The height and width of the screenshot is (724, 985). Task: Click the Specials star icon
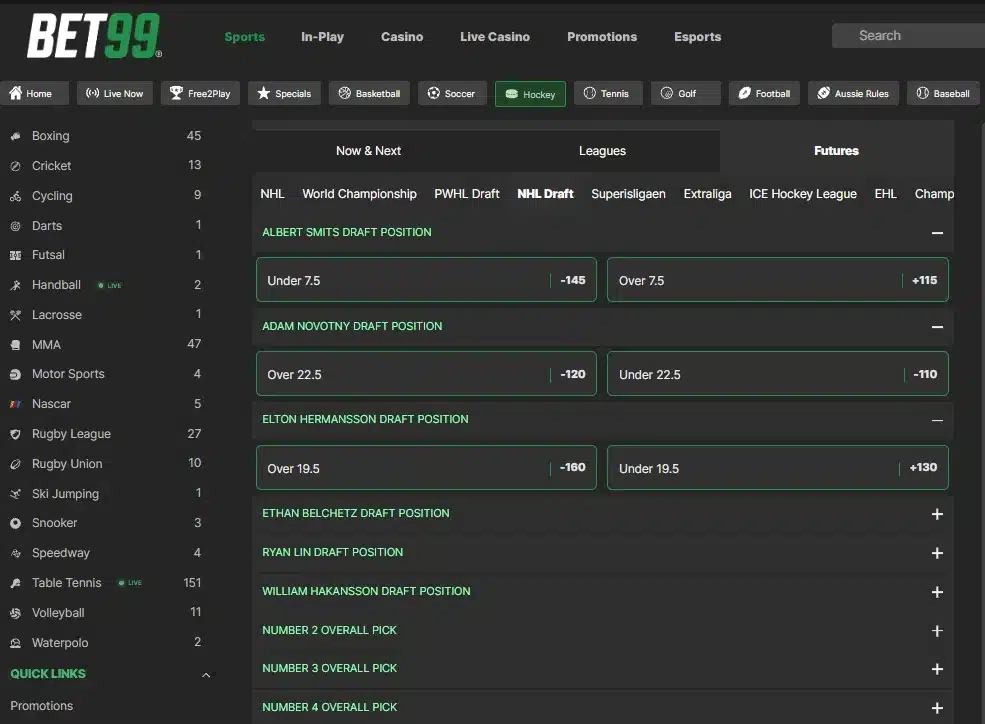coord(263,93)
